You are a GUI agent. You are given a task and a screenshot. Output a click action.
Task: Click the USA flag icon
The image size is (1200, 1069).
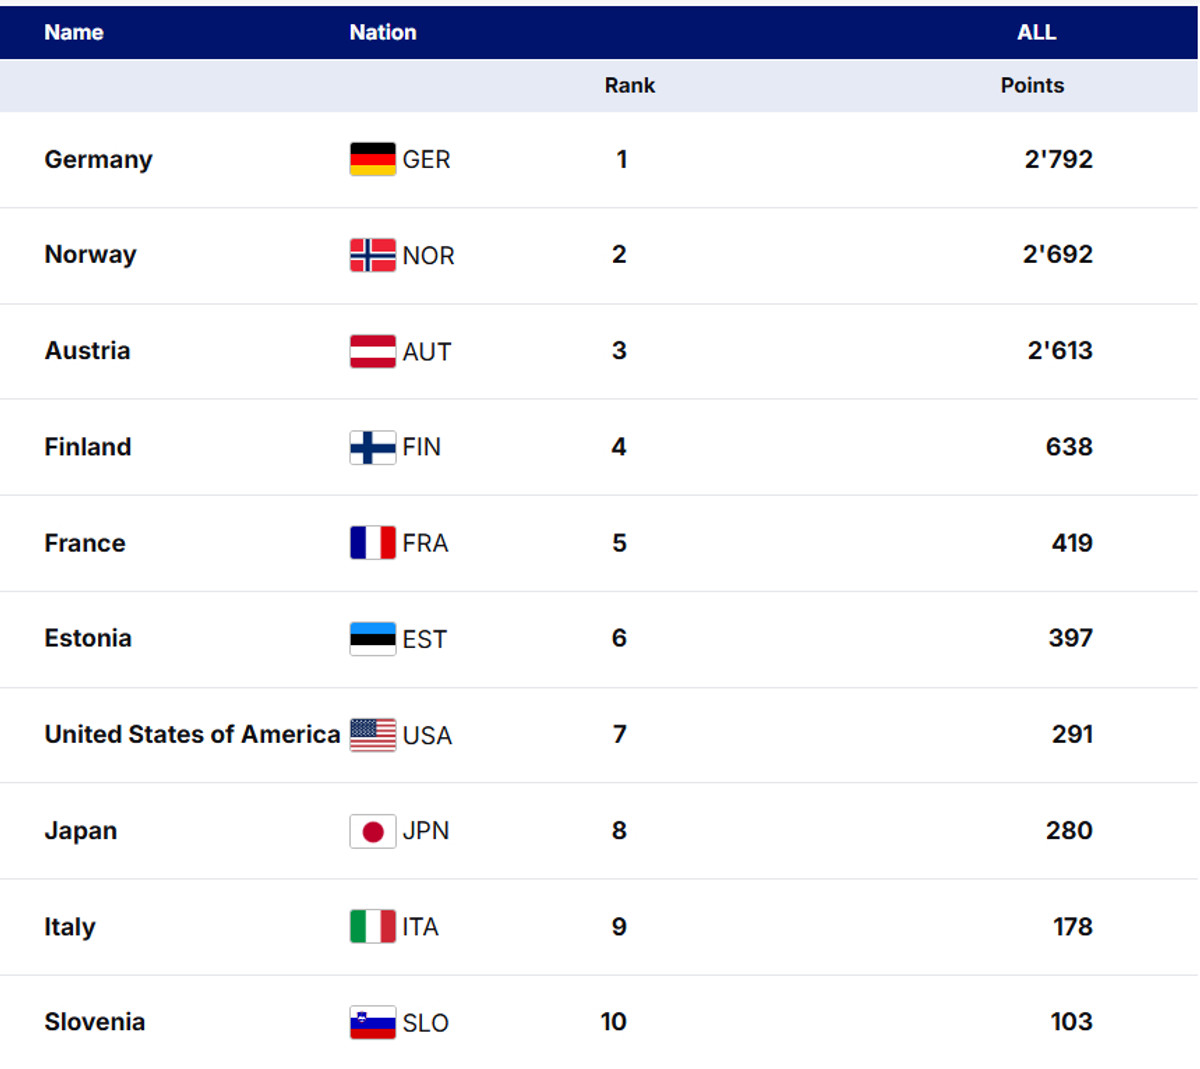pos(372,735)
